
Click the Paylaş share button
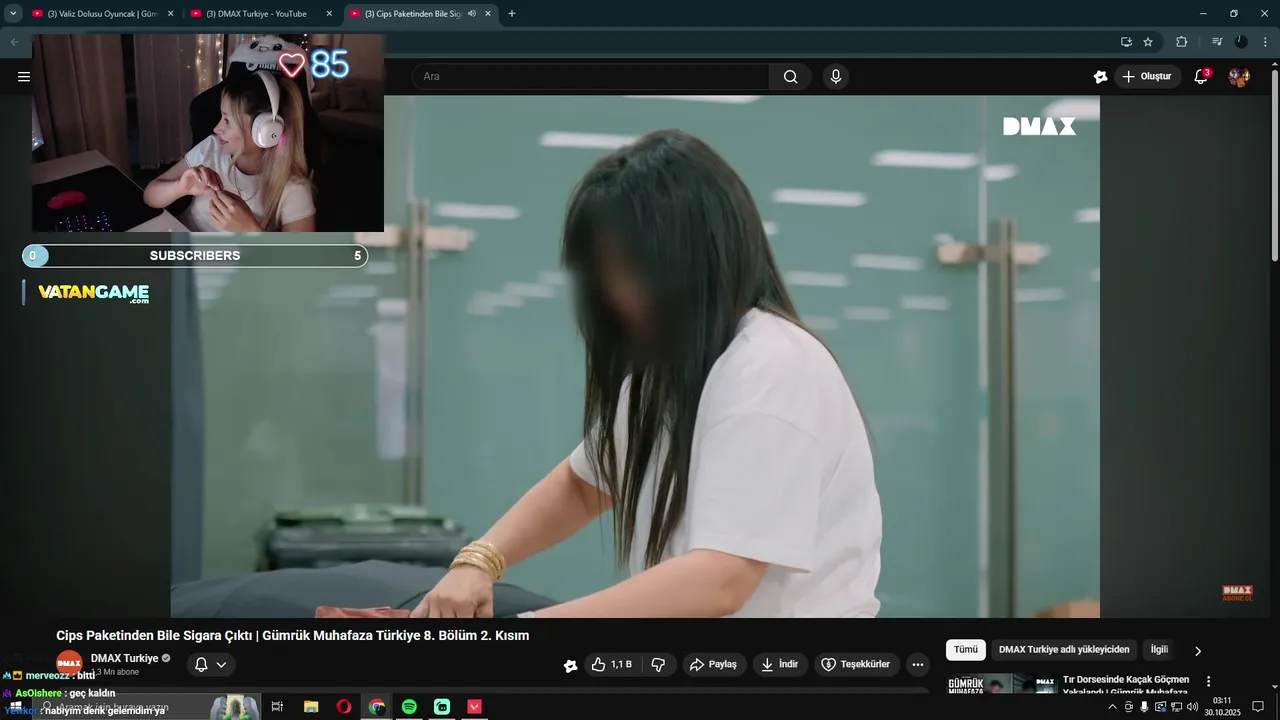(x=714, y=665)
